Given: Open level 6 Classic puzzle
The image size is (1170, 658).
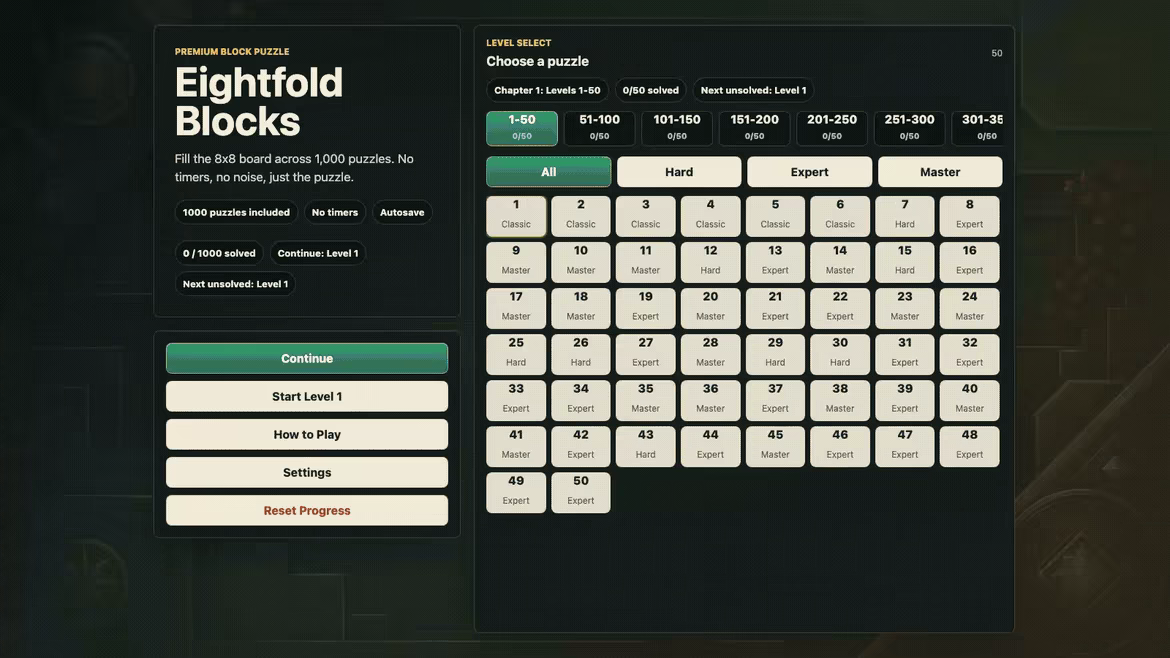Looking at the screenshot, I should [x=840, y=216].
